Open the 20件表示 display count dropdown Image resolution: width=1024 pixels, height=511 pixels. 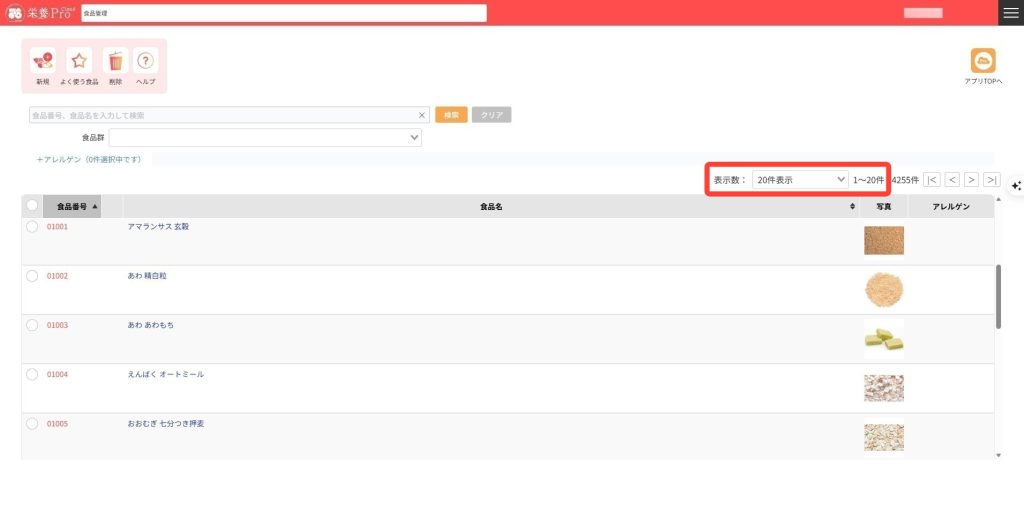(x=800, y=180)
